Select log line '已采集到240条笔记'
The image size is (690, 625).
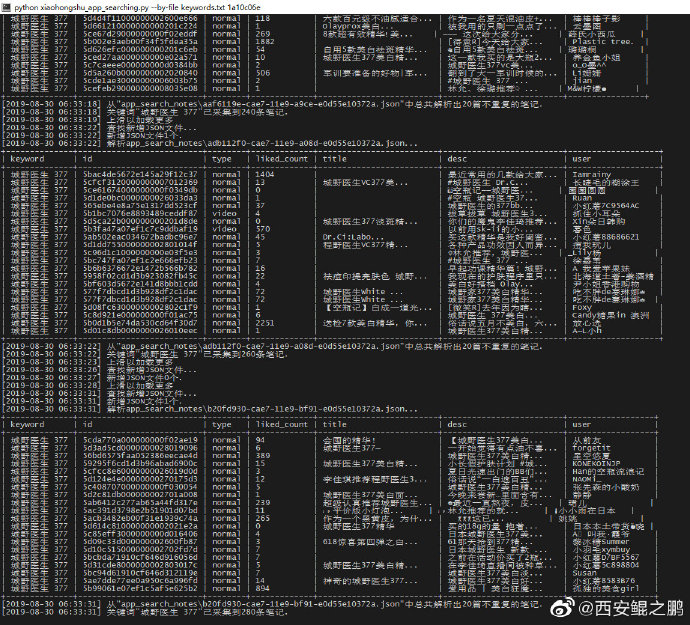[246, 112]
